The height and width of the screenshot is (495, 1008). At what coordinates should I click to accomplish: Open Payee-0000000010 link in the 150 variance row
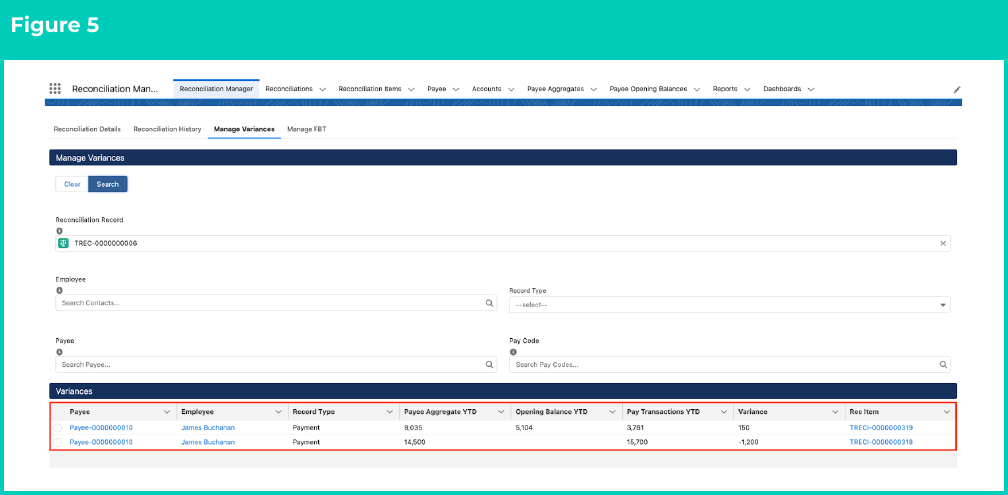[x=101, y=428]
